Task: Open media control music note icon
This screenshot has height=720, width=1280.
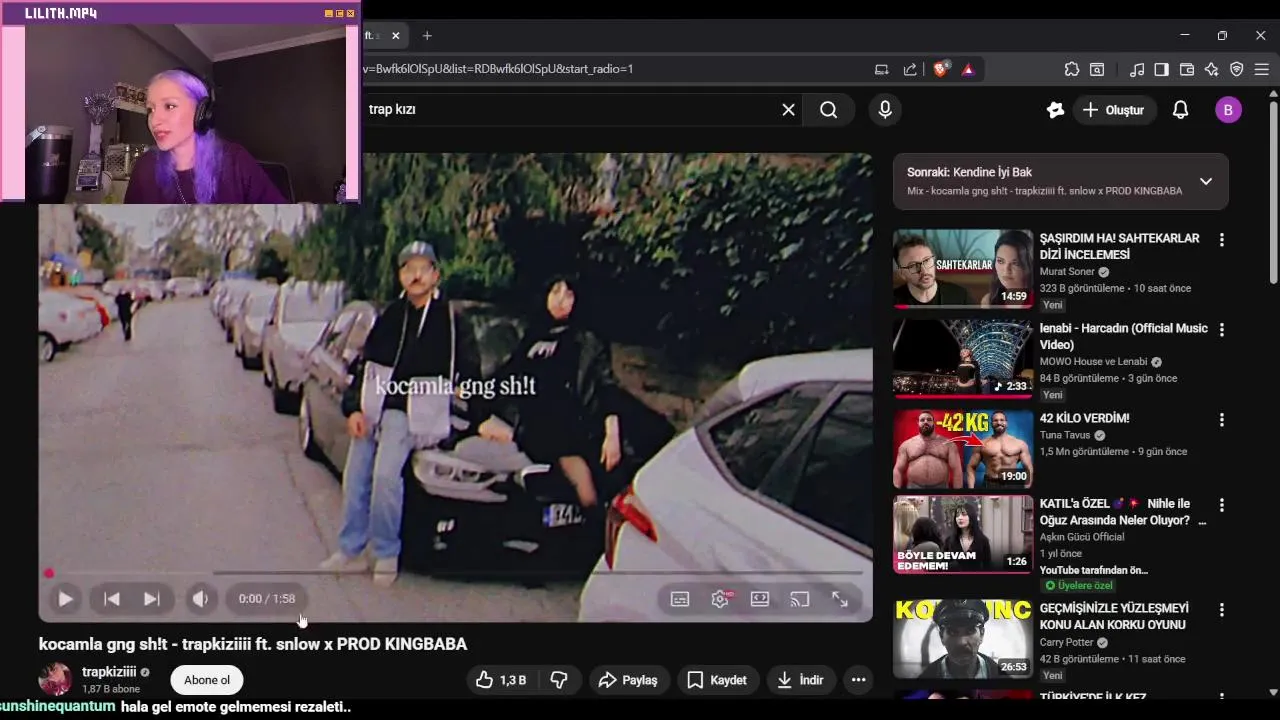Action: (x=1137, y=69)
